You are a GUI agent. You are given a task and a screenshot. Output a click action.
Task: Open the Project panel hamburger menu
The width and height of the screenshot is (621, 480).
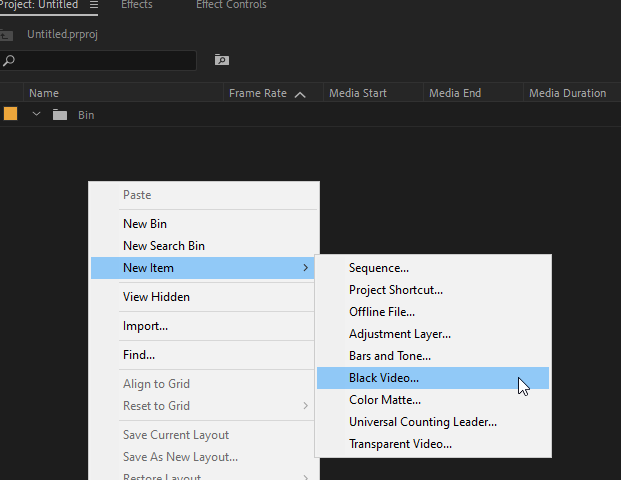click(94, 5)
